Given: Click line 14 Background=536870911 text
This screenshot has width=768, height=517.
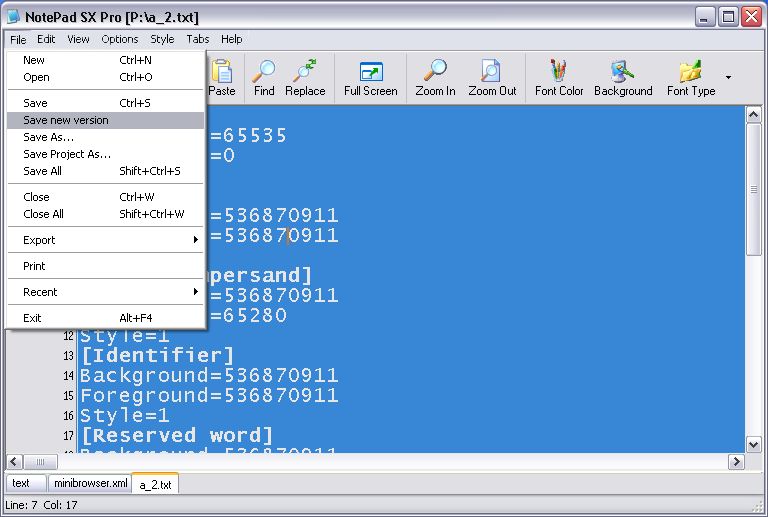Looking at the screenshot, I should point(209,376).
